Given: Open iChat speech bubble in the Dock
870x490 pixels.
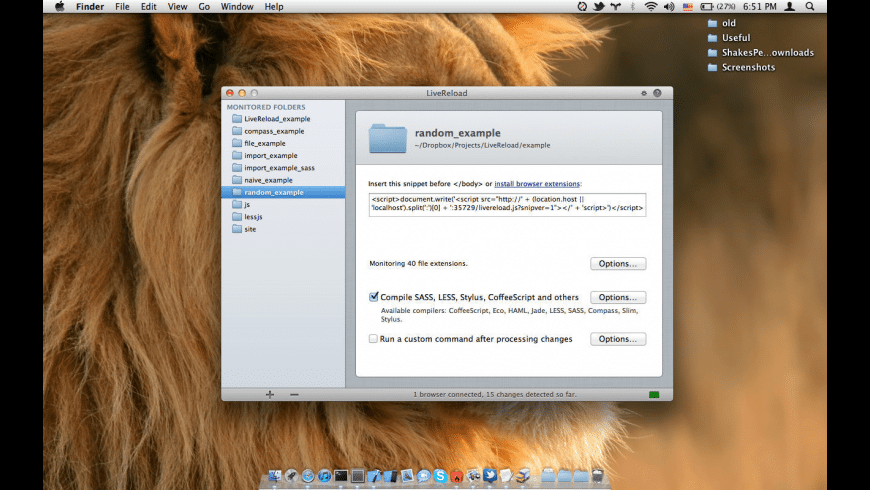Looking at the screenshot, I should (424, 476).
